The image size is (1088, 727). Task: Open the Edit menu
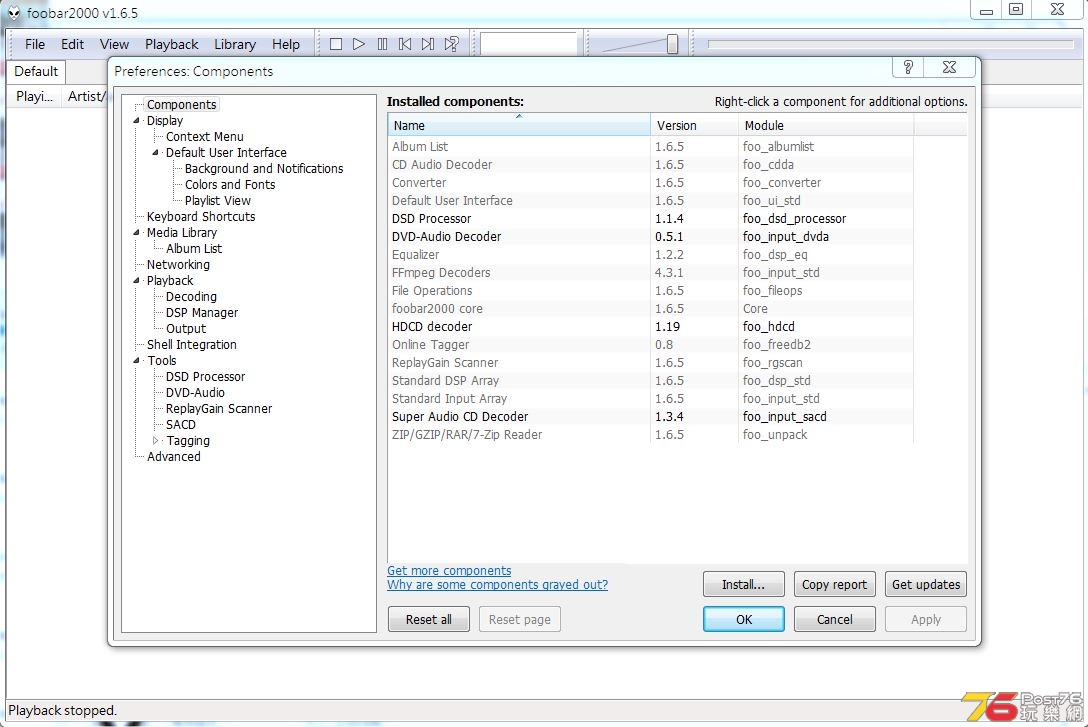[x=72, y=44]
